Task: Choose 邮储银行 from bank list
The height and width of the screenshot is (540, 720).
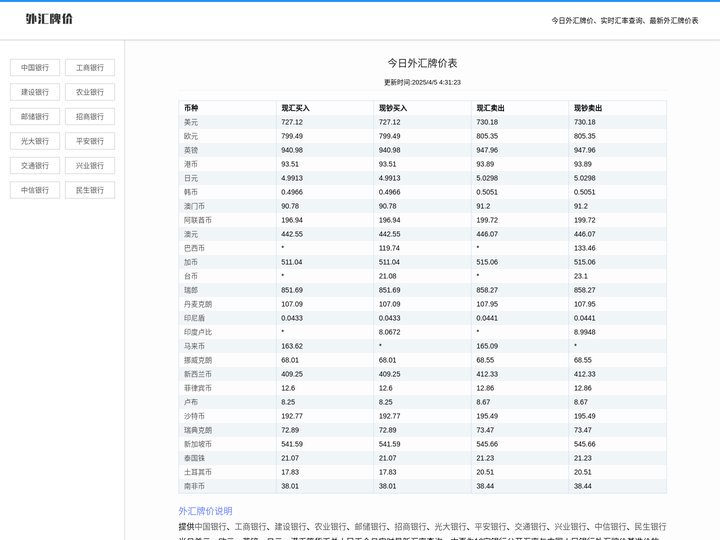Action: [35, 117]
